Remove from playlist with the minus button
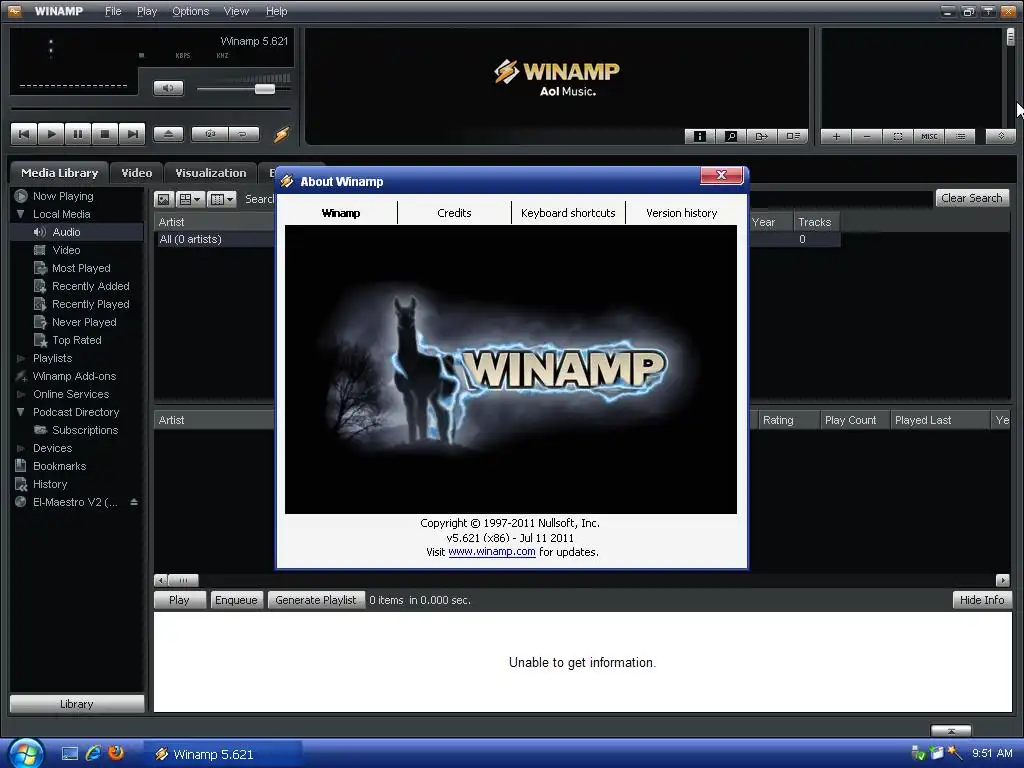 867,136
